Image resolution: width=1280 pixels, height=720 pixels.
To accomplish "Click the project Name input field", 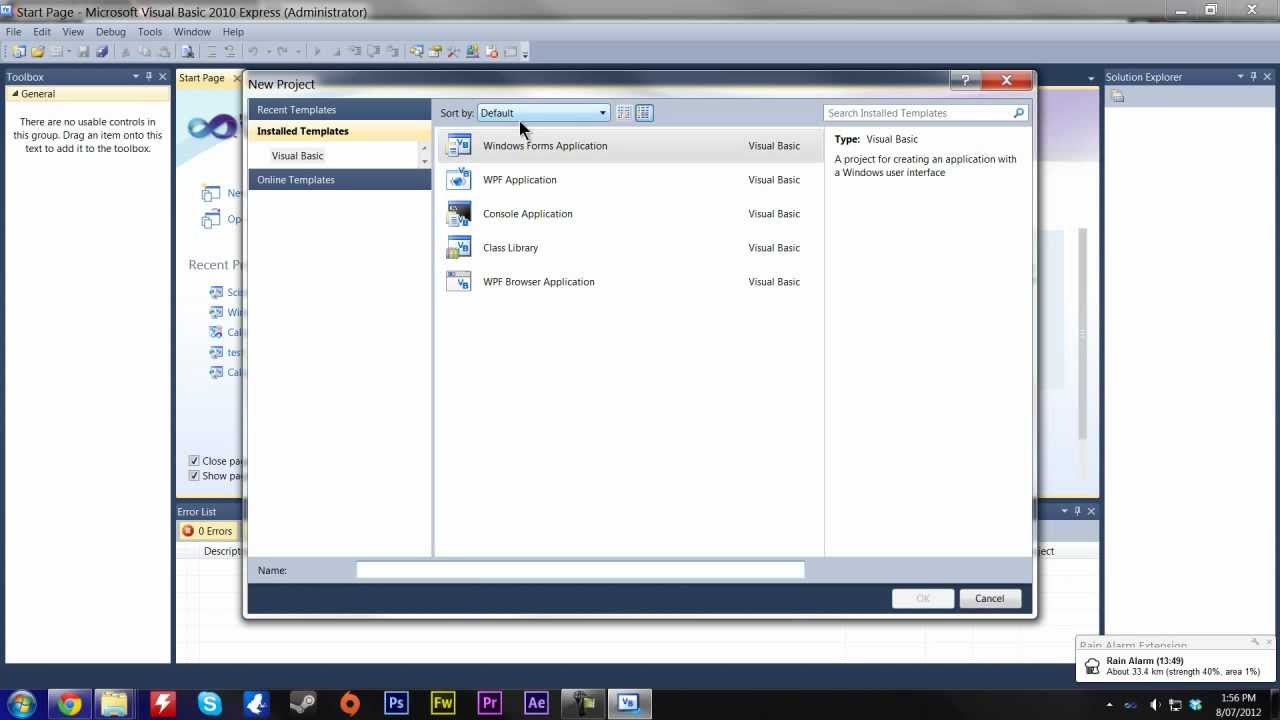I will point(580,570).
